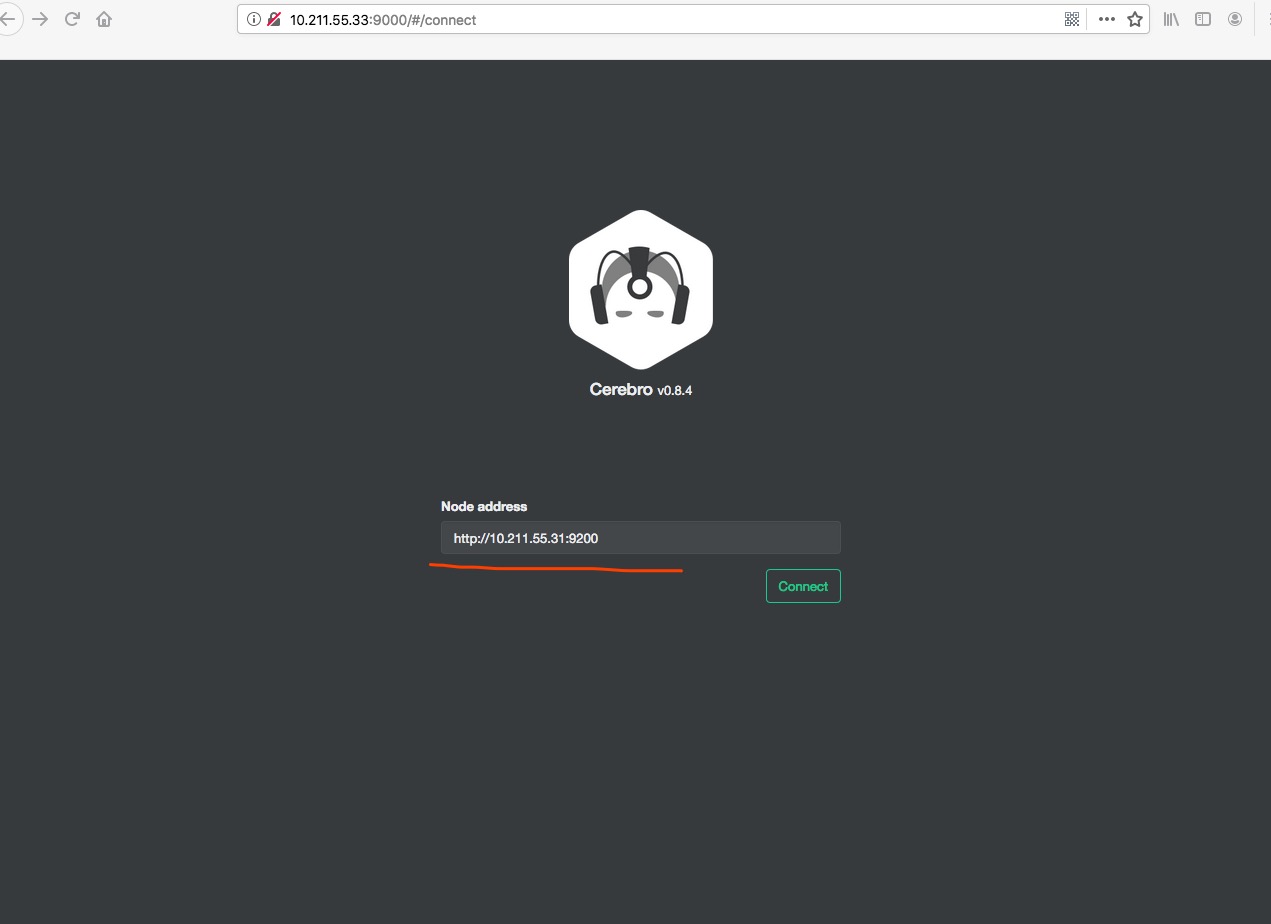Focus the Node address input field
1271x924 pixels.
point(640,538)
